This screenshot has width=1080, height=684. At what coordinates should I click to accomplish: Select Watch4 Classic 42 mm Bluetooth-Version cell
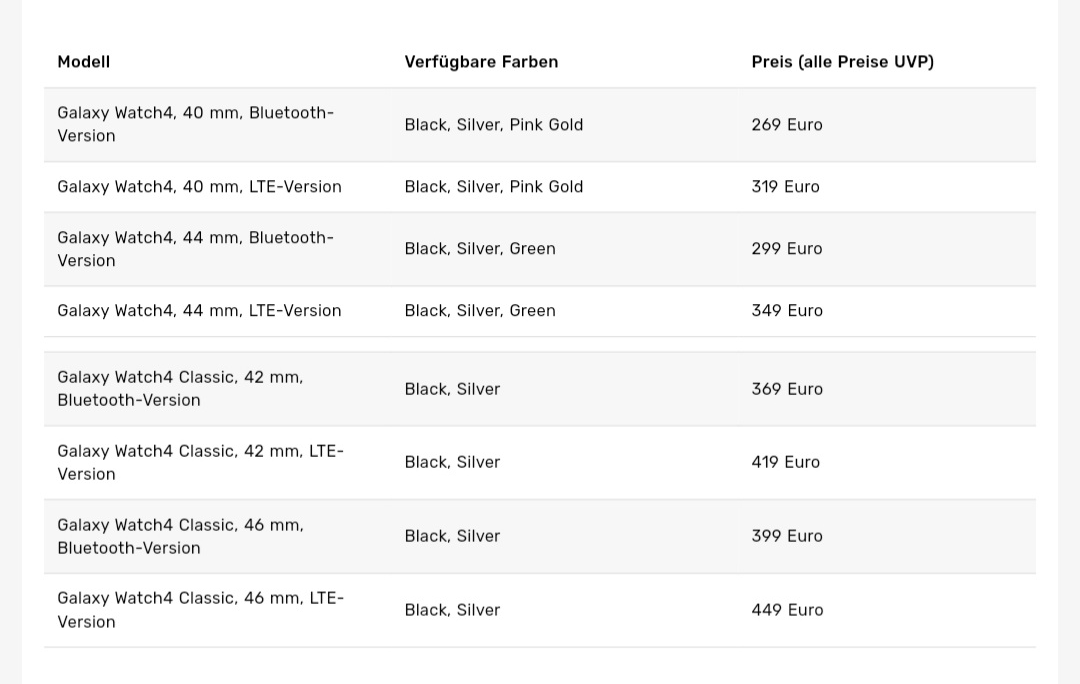180,389
